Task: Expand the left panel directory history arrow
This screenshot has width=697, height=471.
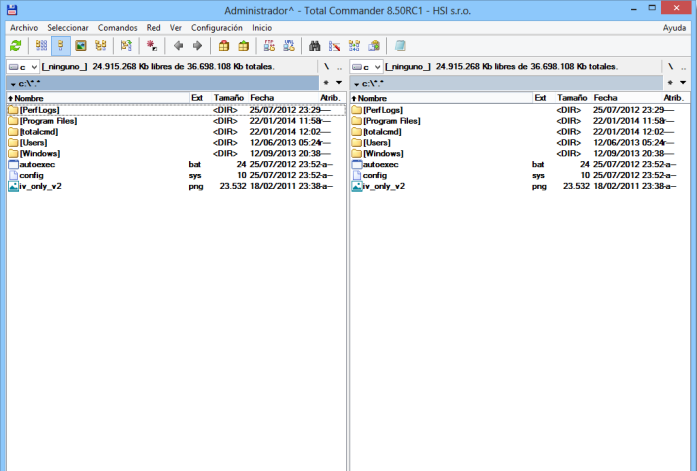Action: point(339,83)
